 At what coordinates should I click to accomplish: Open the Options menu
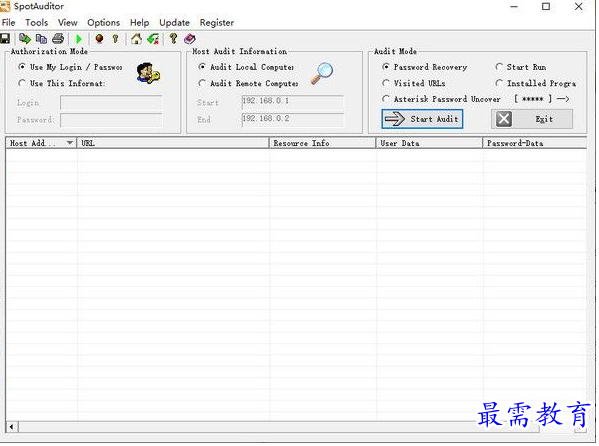pos(104,23)
